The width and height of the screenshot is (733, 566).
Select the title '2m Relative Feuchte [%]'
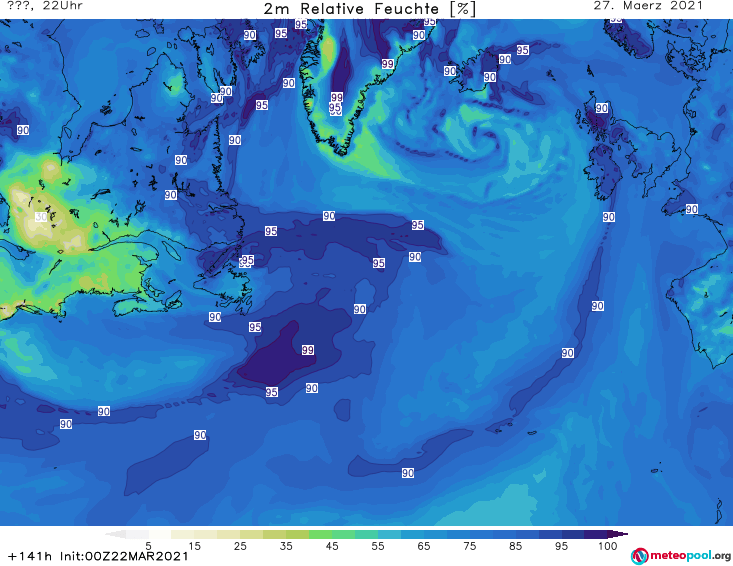tap(370, 9)
